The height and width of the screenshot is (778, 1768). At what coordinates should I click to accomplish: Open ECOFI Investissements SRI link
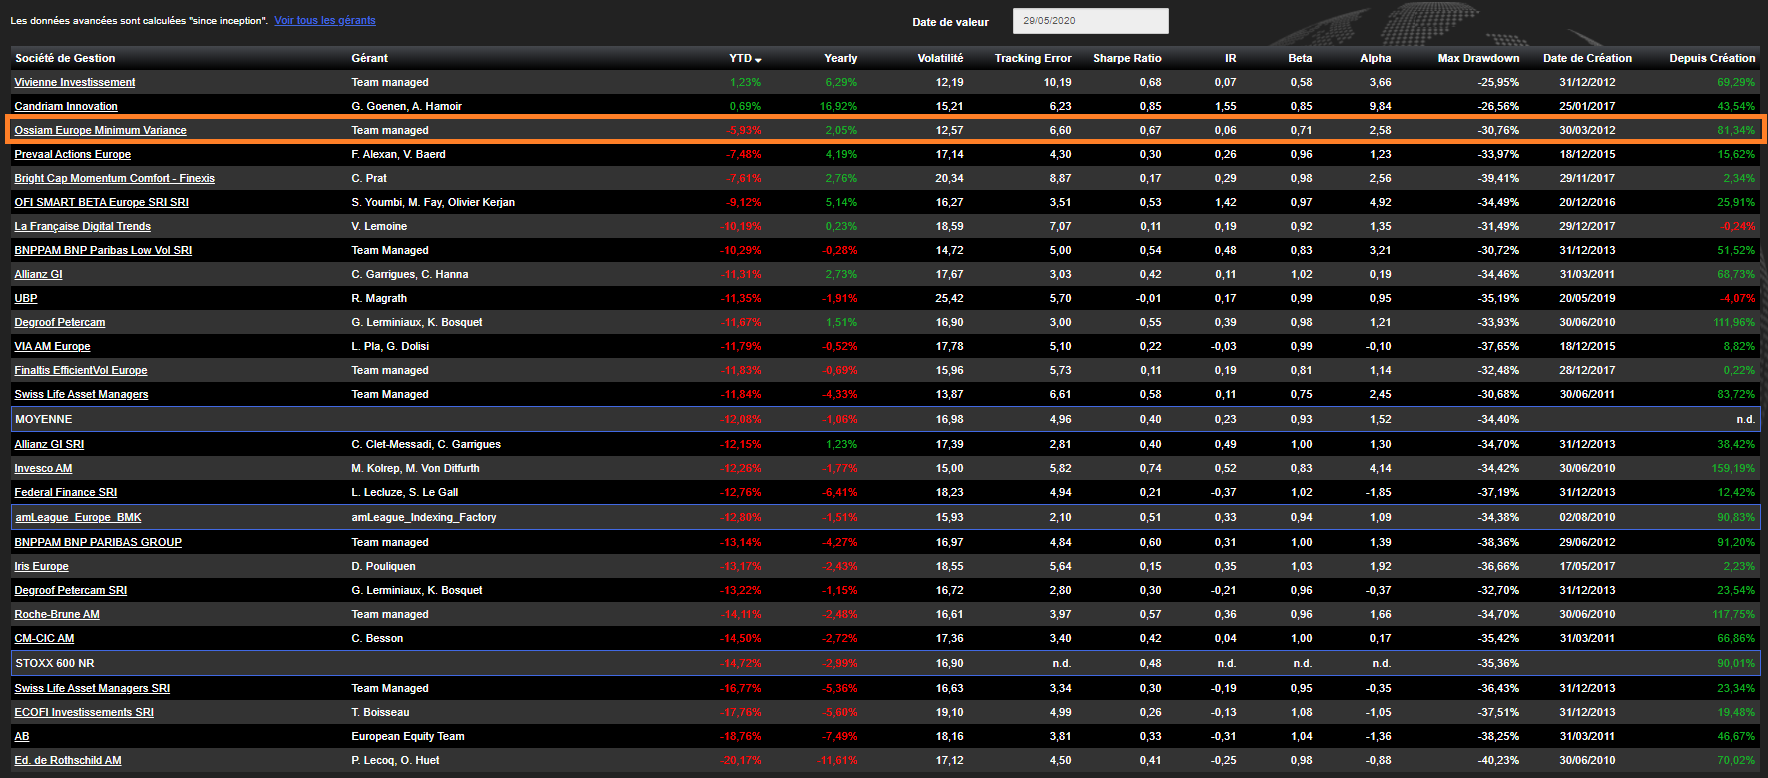tap(84, 712)
